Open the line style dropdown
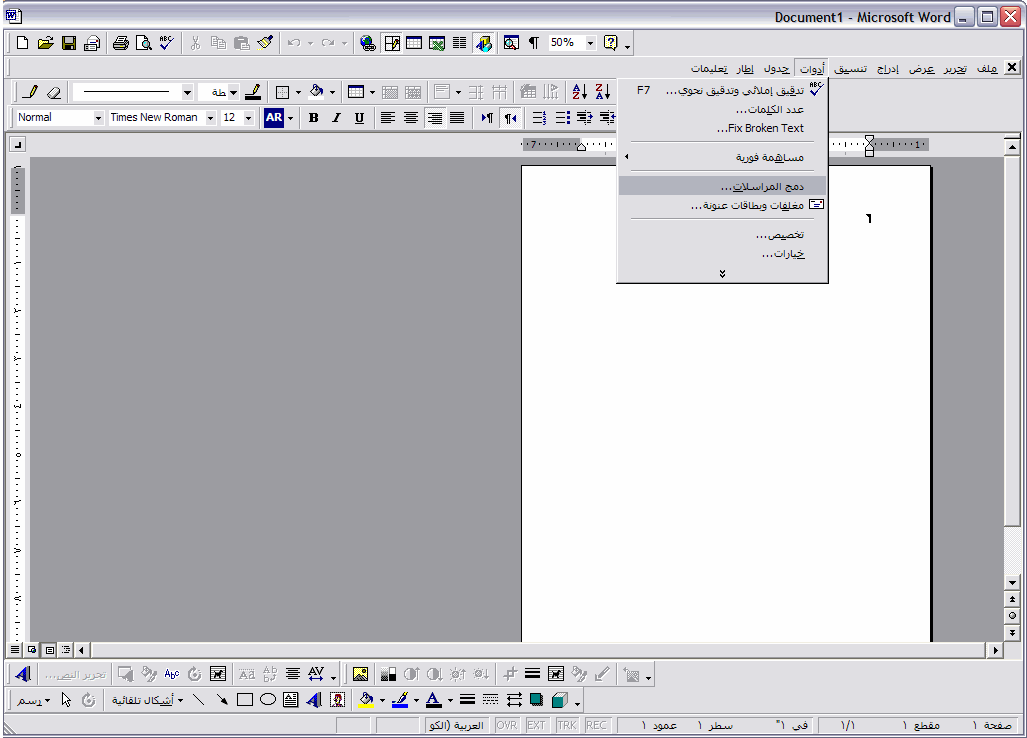1027x738 pixels. [x=187, y=92]
